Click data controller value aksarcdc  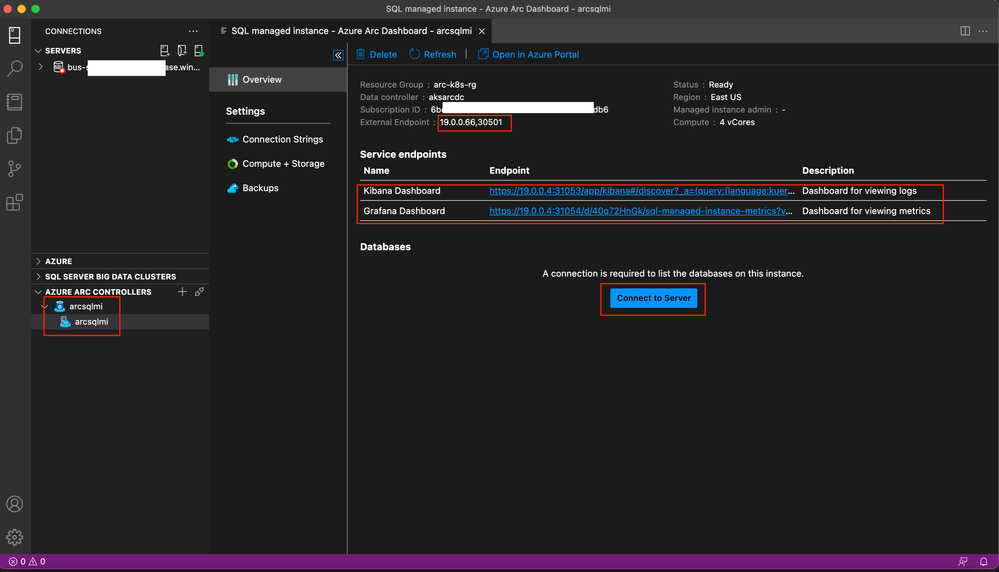[x=447, y=97]
